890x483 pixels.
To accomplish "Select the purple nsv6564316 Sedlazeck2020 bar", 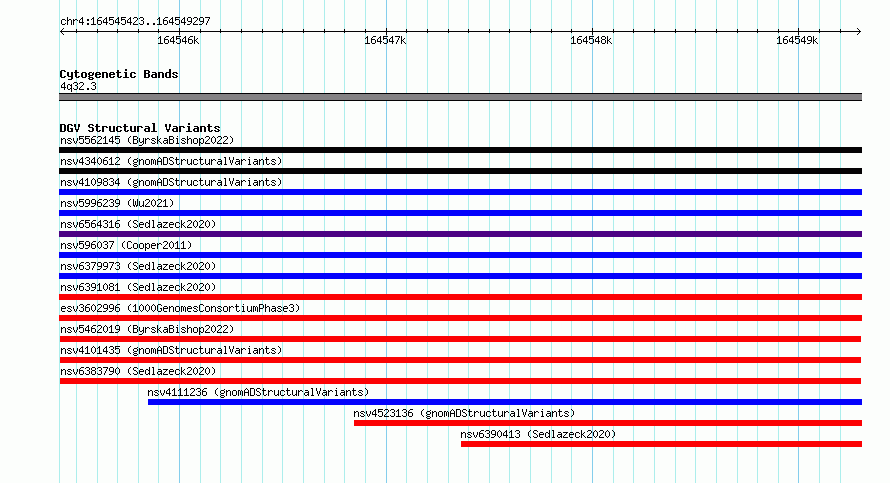I will click(x=460, y=234).
